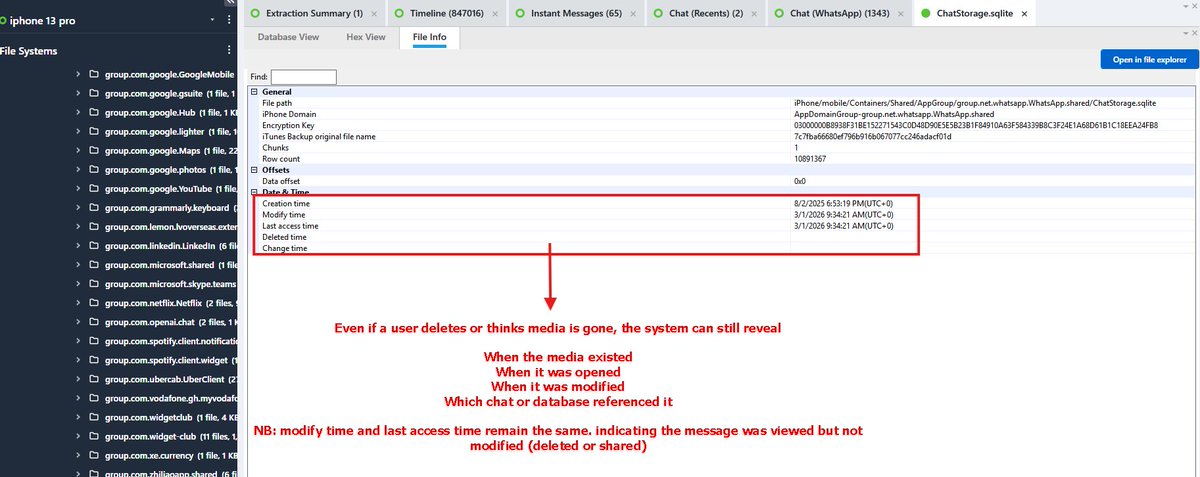Image resolution: width=1200 pixels, height=477 pixels.
Task: Click folder icon beside group.com.google.Maps
Action: point(94,150)
